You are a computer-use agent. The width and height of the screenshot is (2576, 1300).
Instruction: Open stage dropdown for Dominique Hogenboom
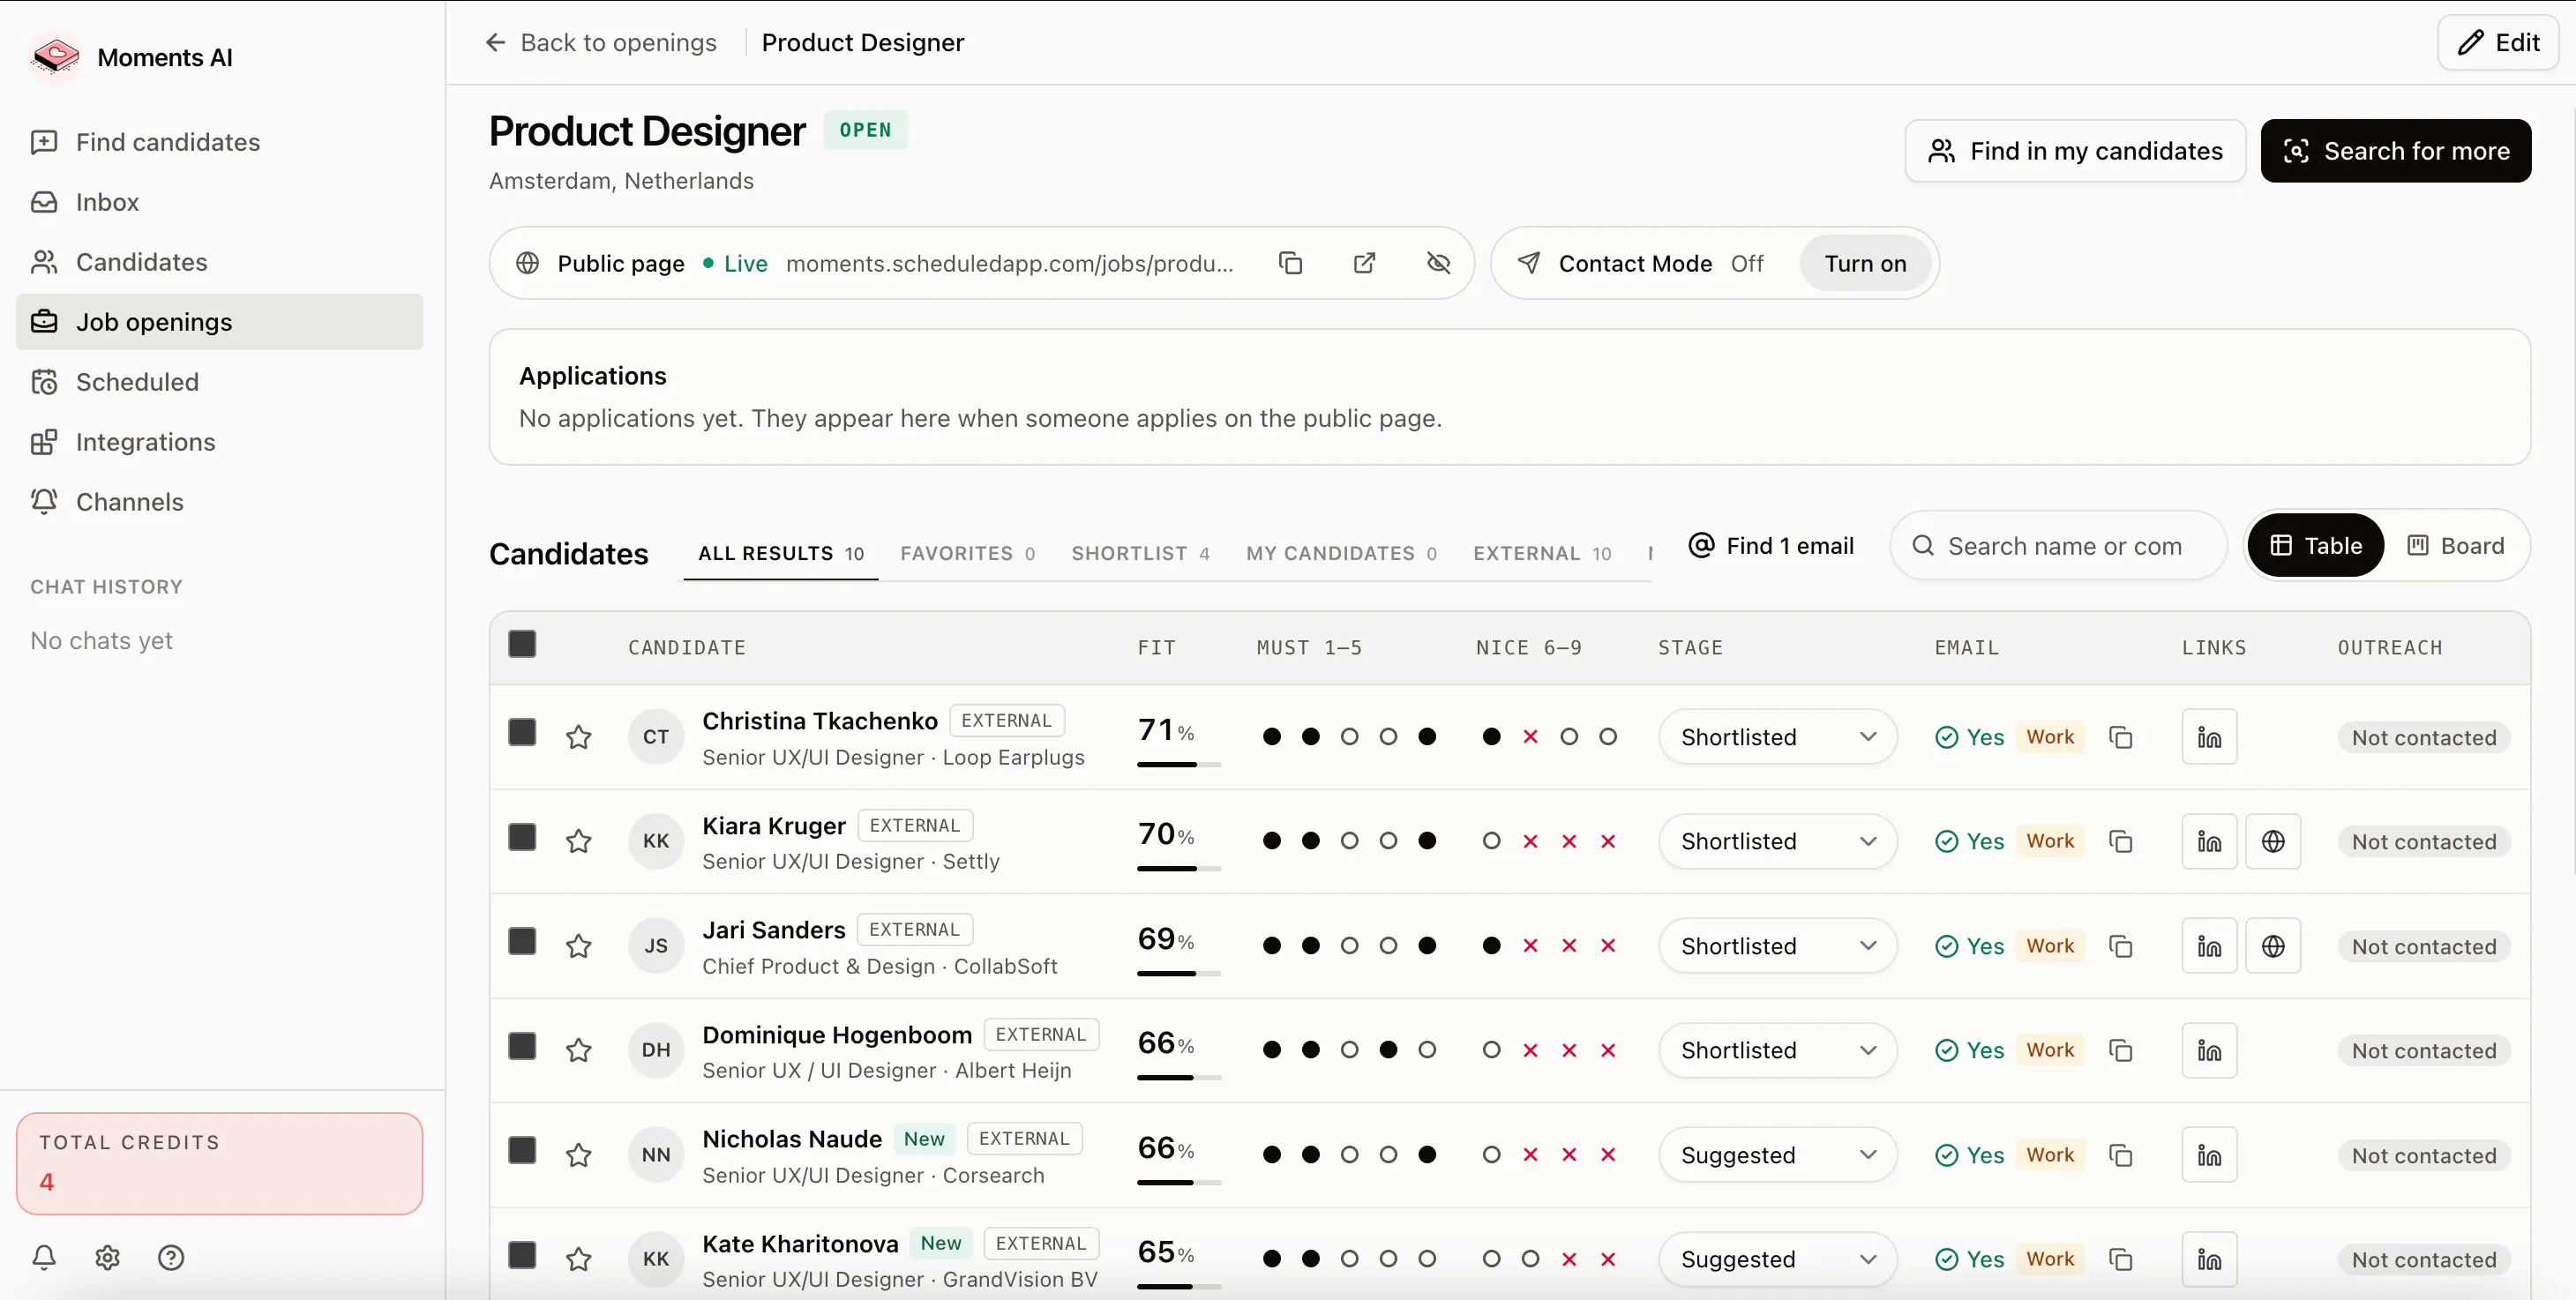tap(1777, 1050)
